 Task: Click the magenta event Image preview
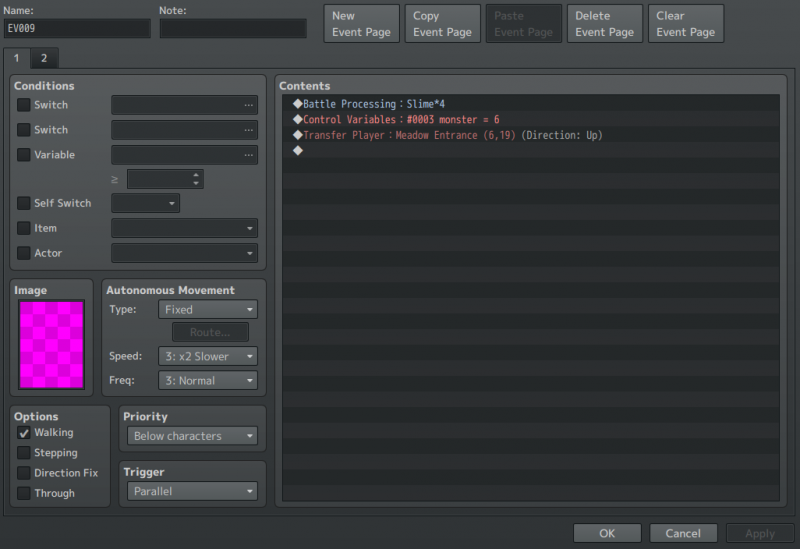pos(52,344)
